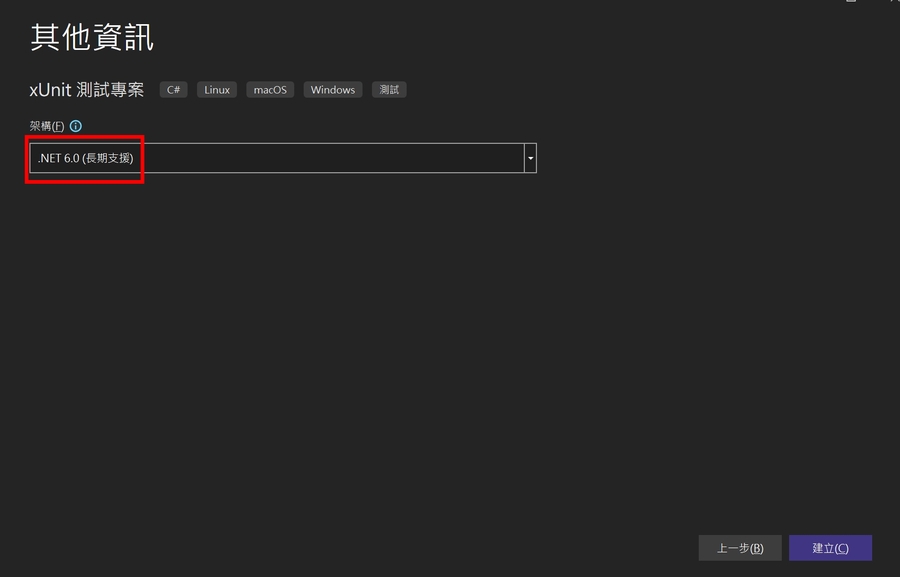900x577 pixels.
Task: Click the blank dialog area below the framework field
Action: click(400, 350)
